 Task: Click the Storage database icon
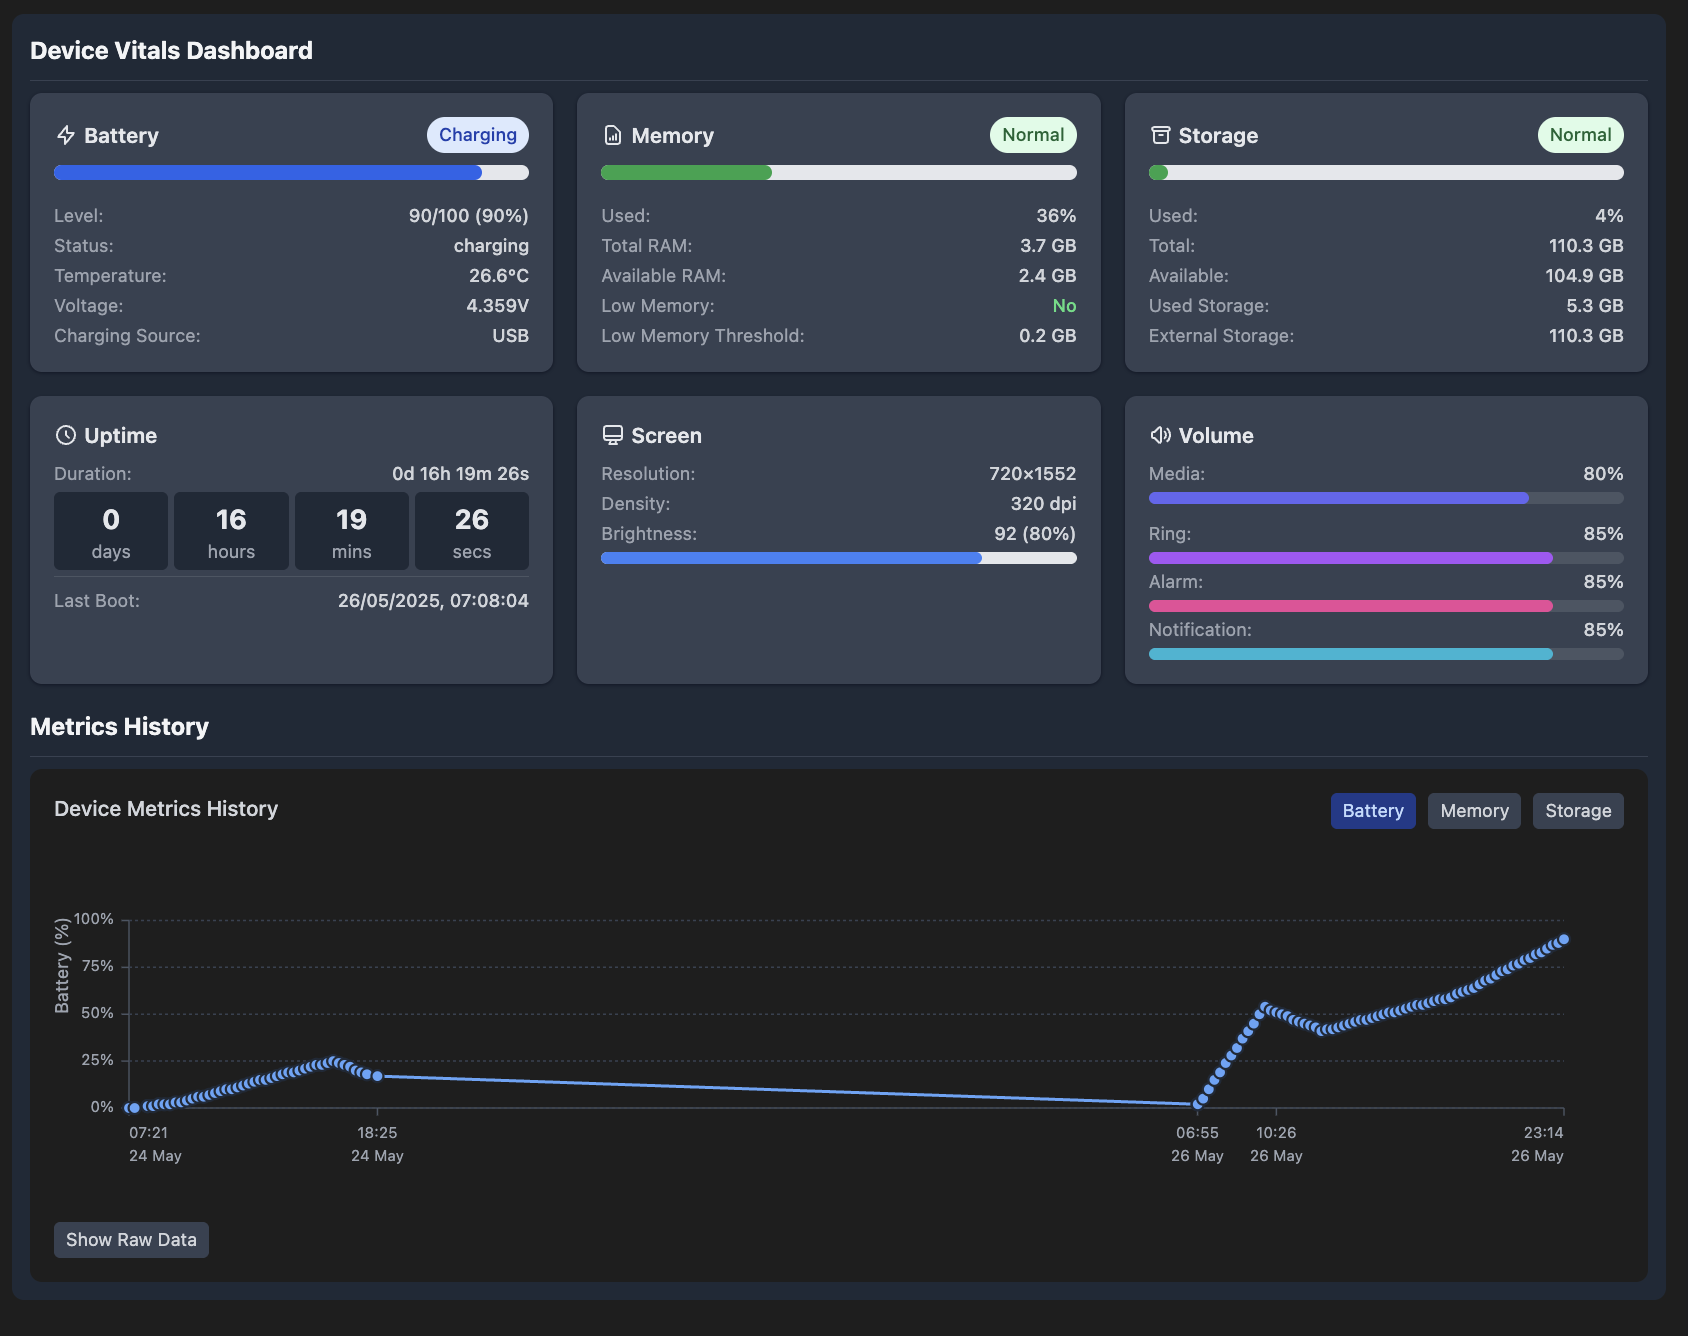1161,135
